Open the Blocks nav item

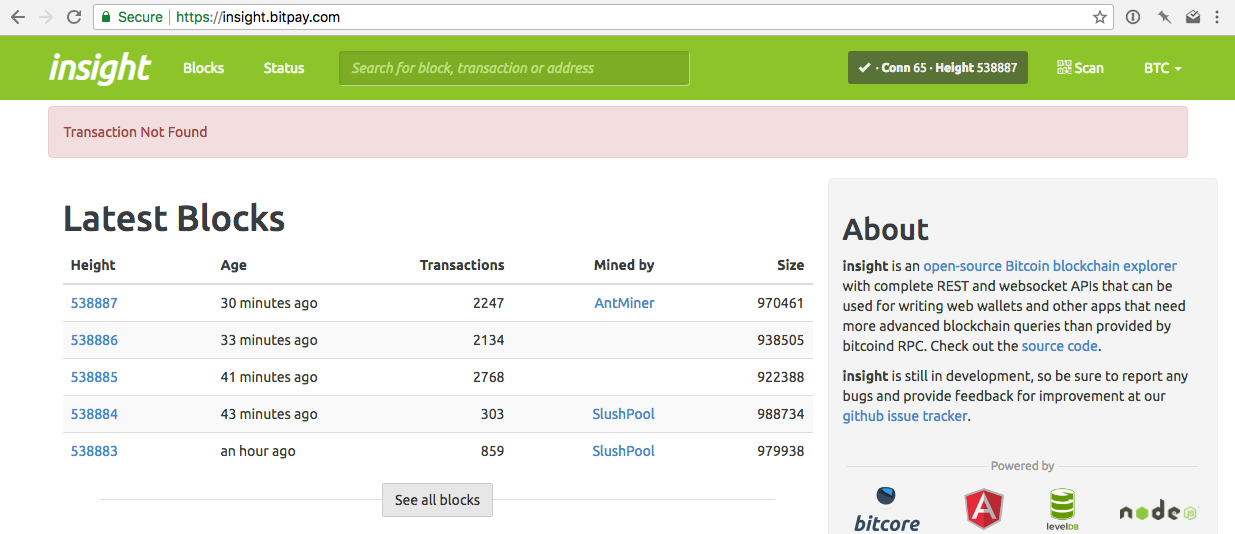tap(204, 68)
